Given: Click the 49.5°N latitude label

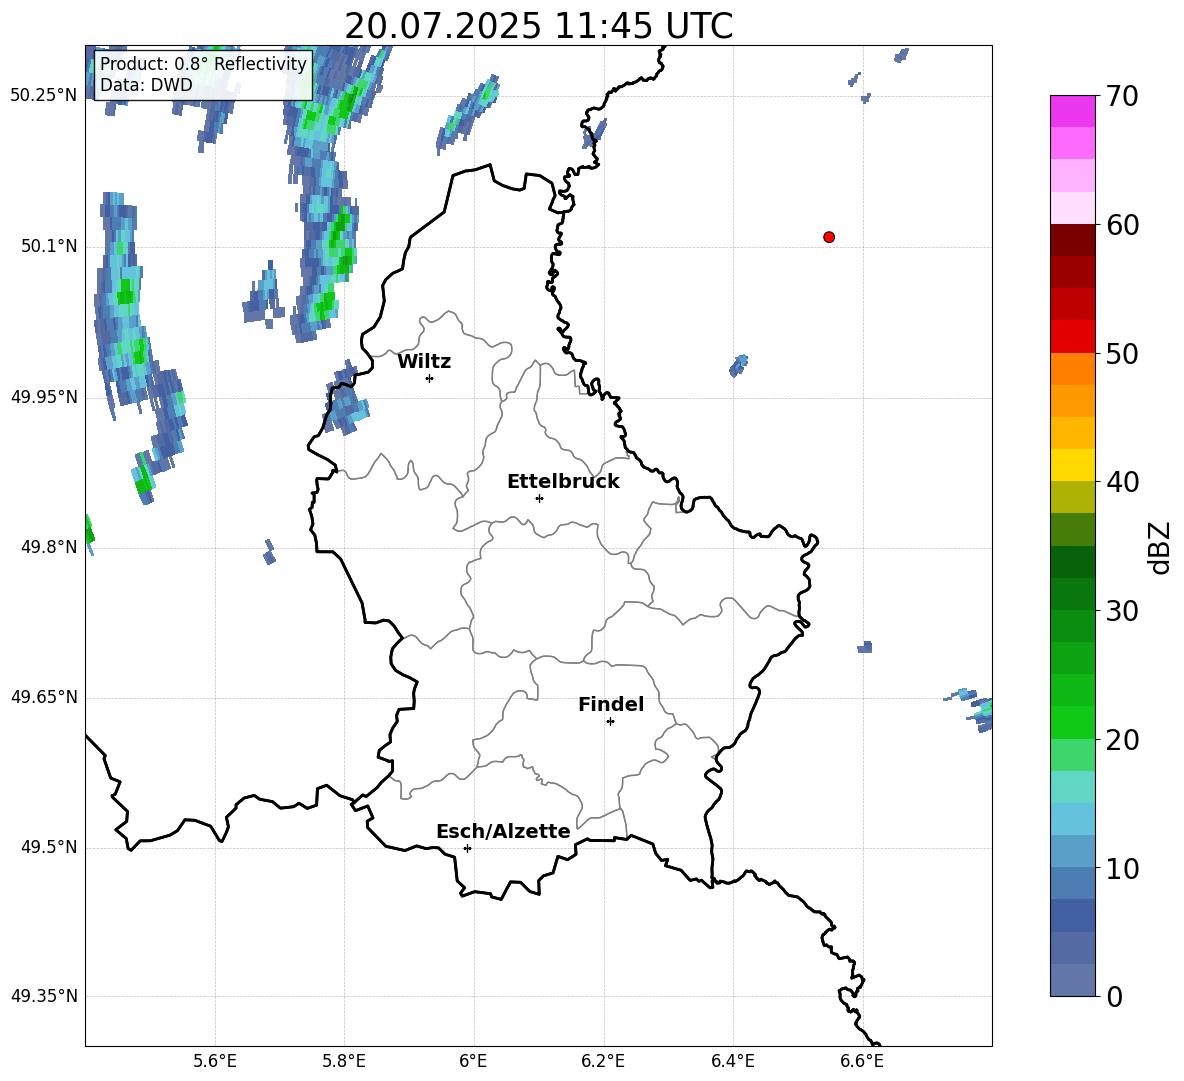Looking at the screenshot, I should pyautogui.click(x=49, y=847).
